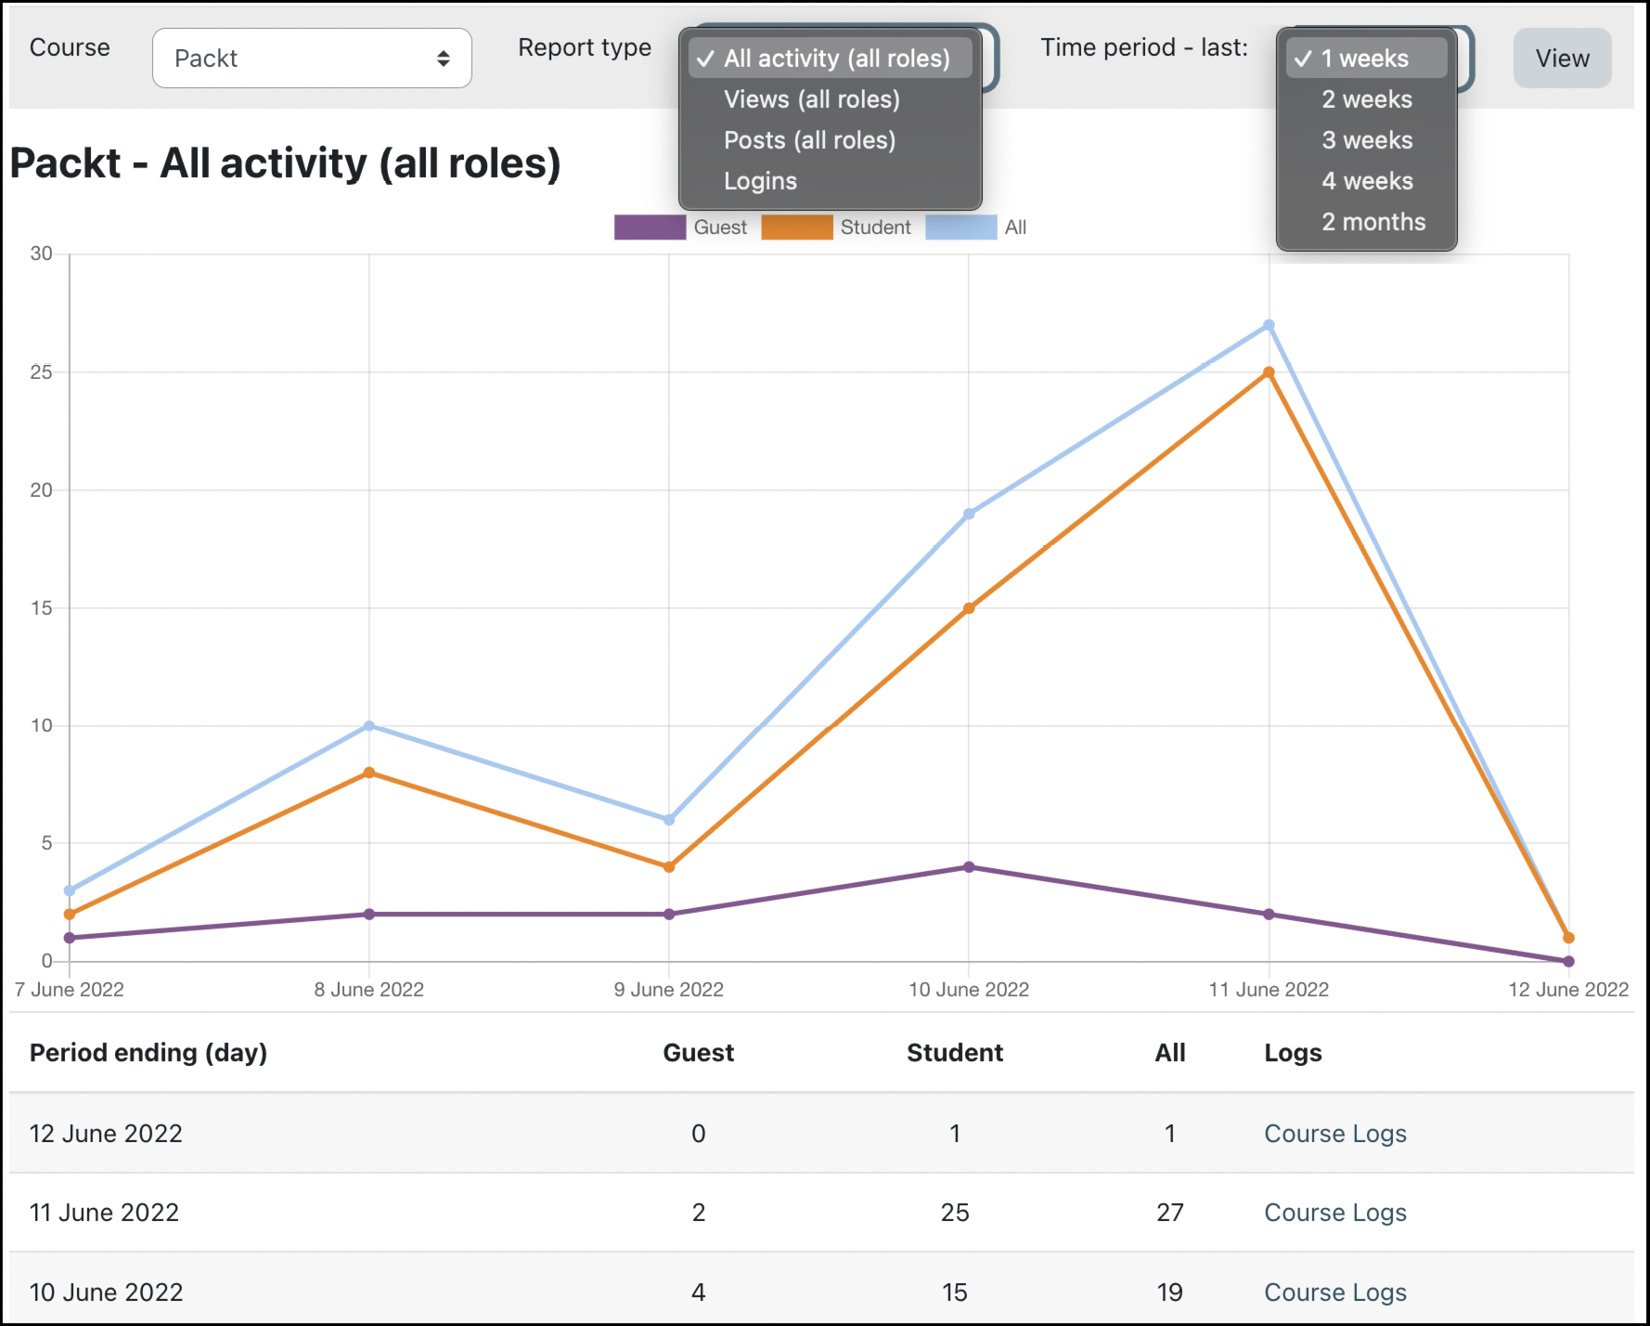Click the Student column header
1650x1326 pixels.
tap(954, 1052)
